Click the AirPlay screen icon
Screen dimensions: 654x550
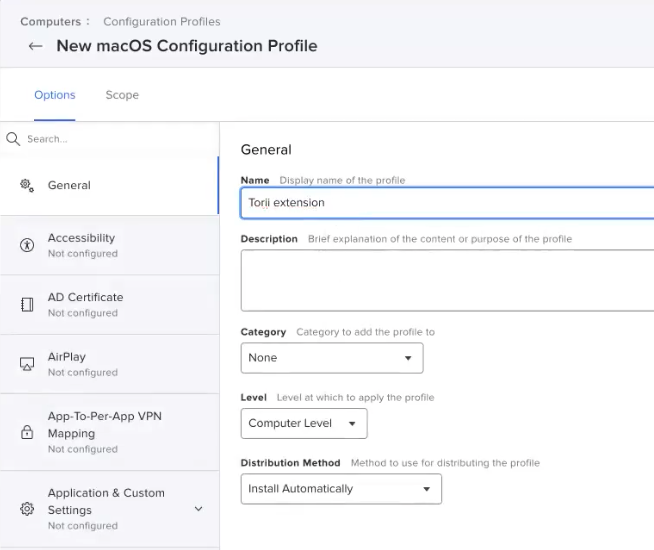tap(27, 364)
